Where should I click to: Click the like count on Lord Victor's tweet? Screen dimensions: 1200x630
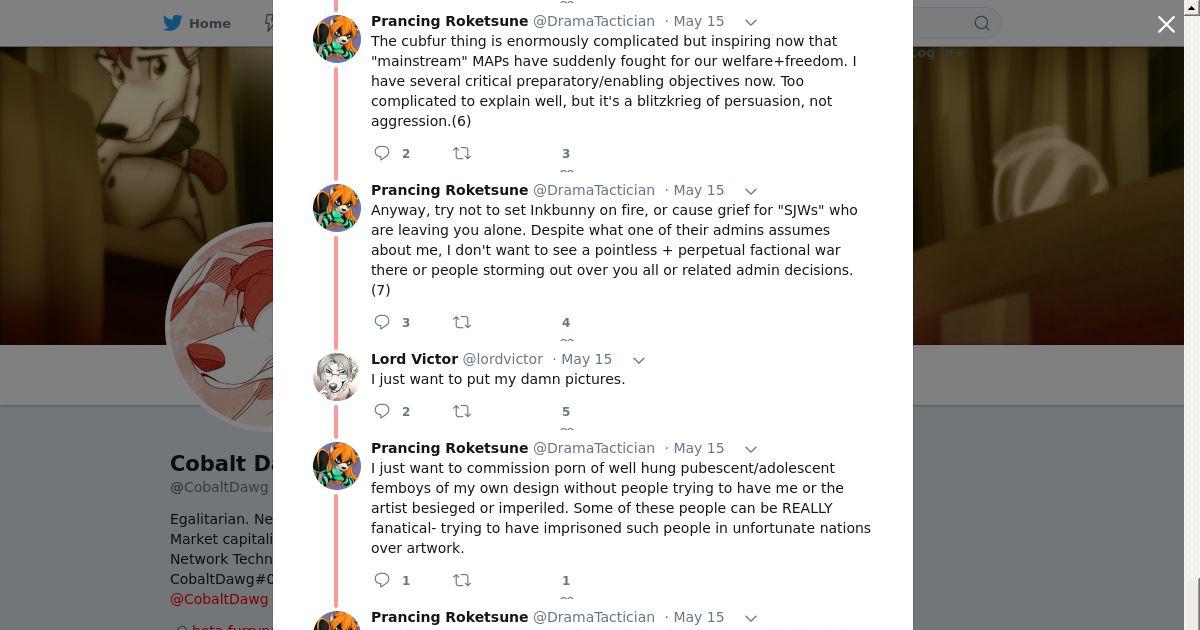[x=565, y=411]
